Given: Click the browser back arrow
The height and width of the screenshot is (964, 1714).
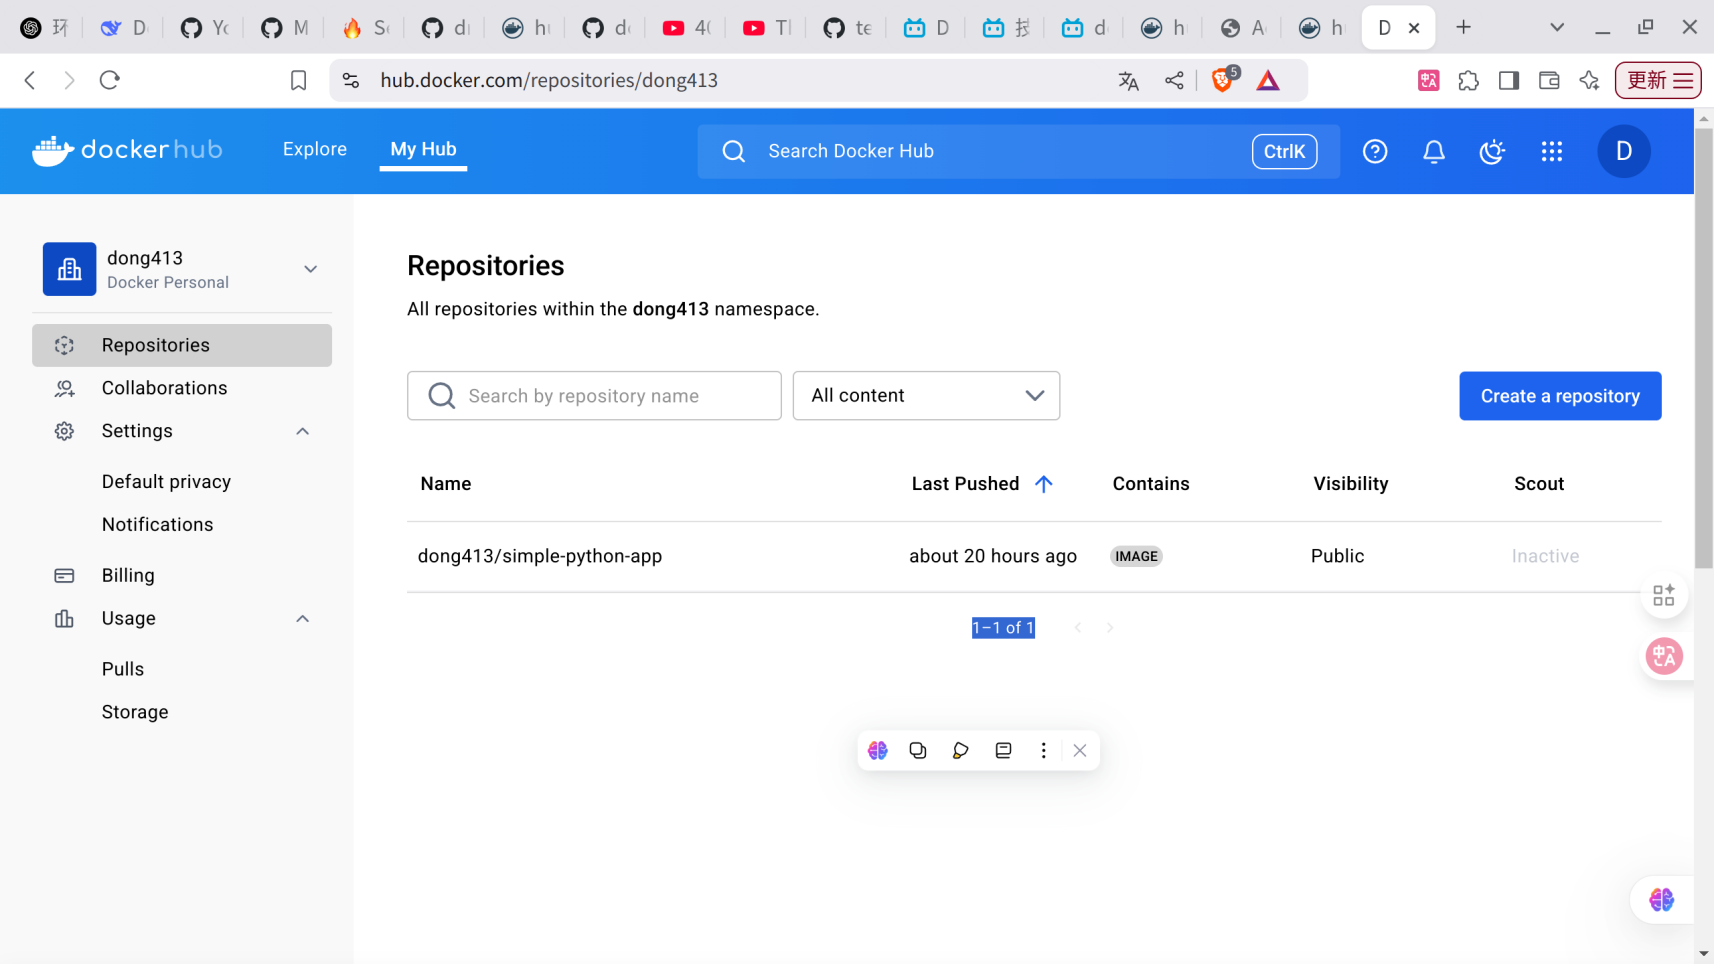Looking at the screenshot, I should click(30, 80).
